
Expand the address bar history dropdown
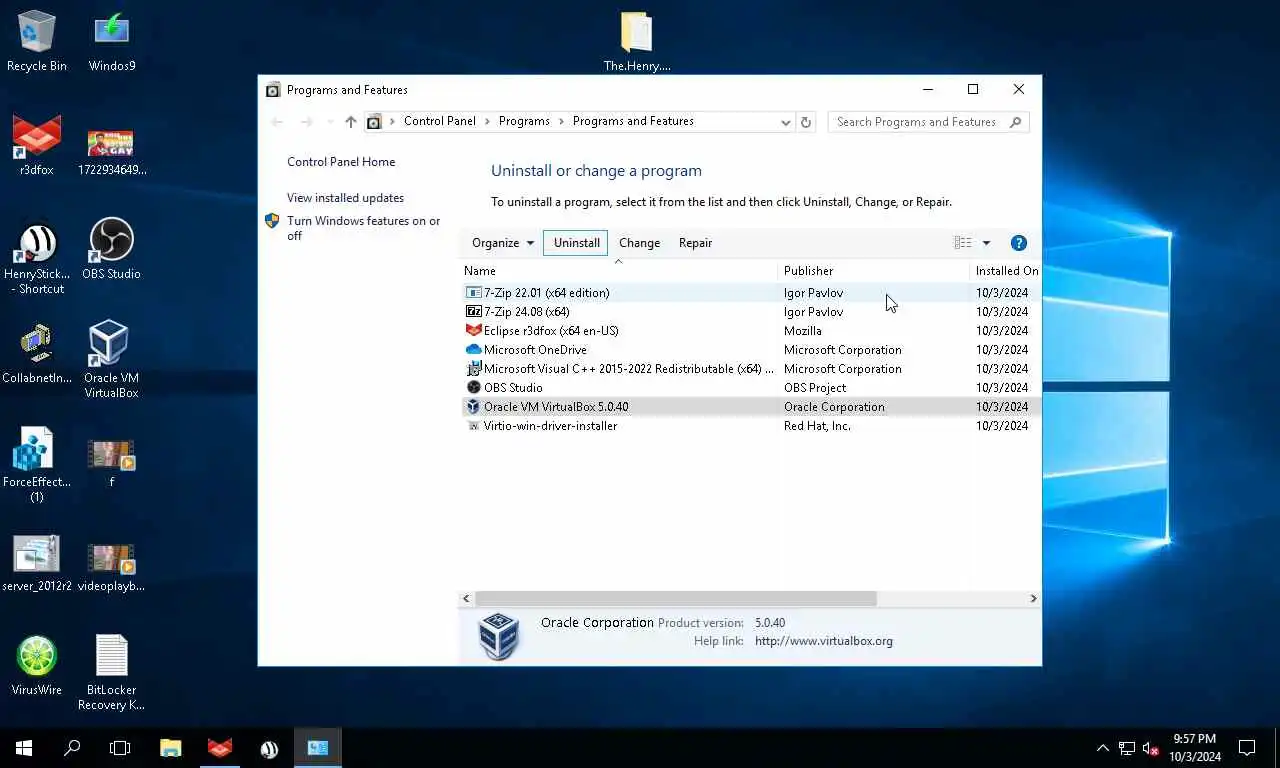786,122
